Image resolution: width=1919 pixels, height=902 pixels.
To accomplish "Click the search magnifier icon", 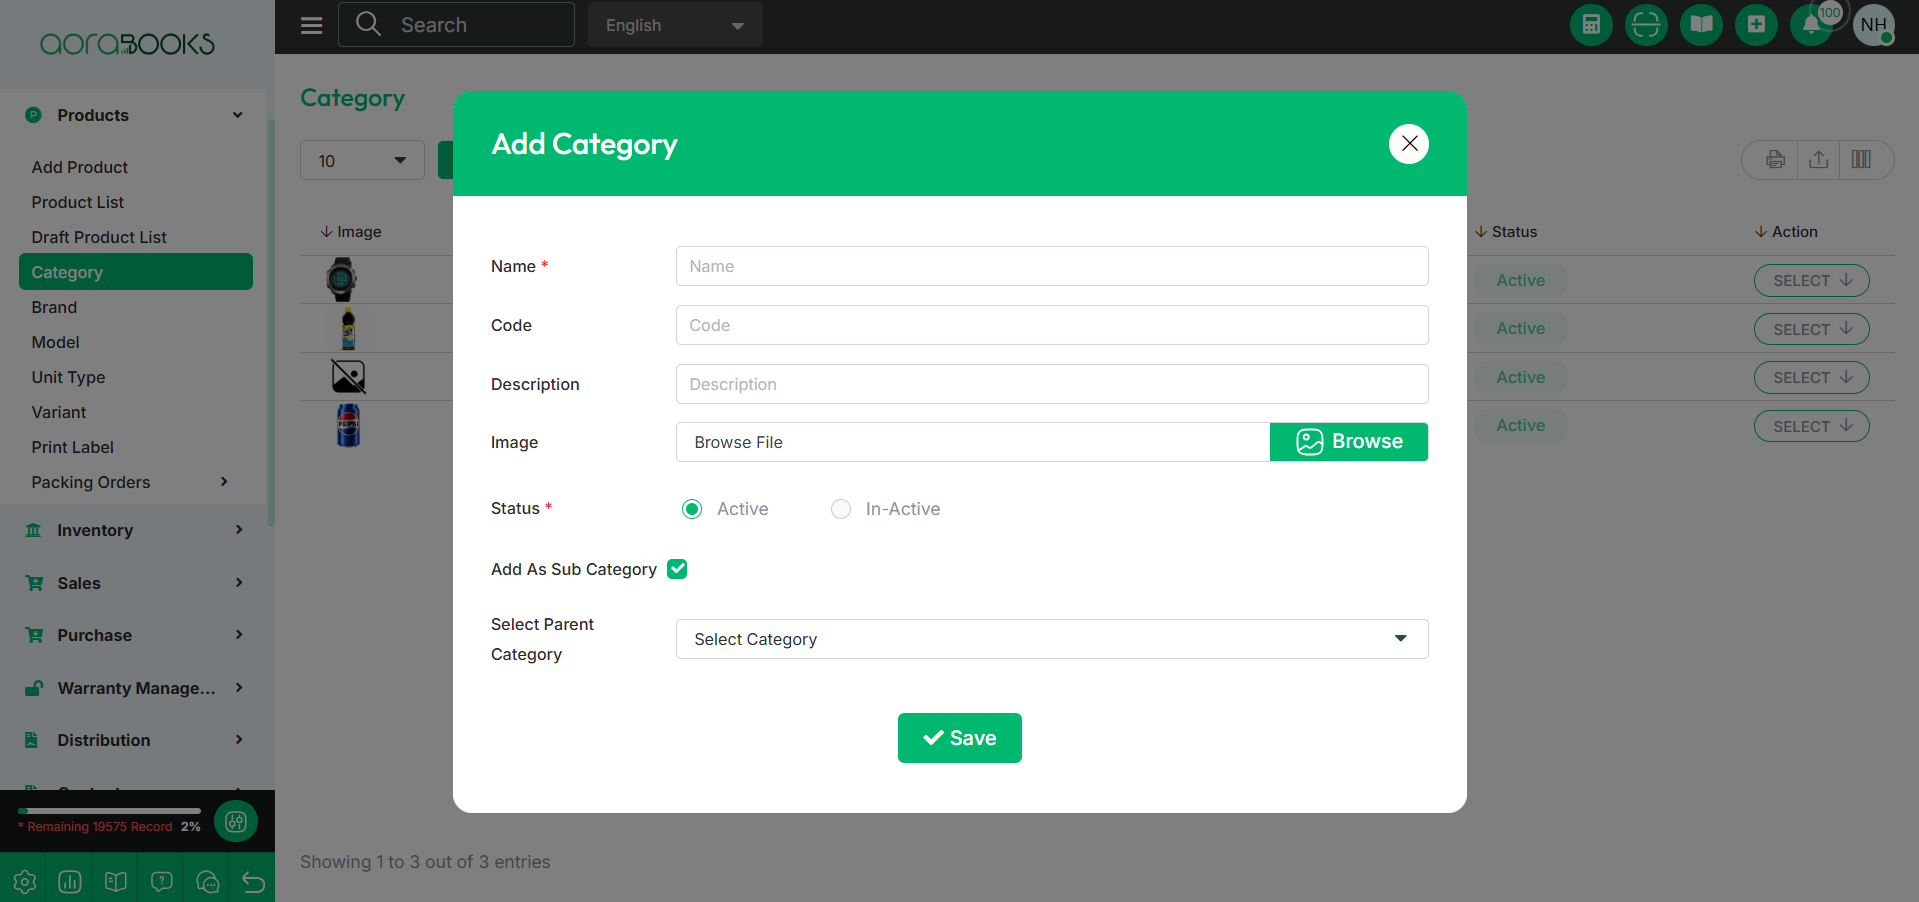I will tap(368, 24).
